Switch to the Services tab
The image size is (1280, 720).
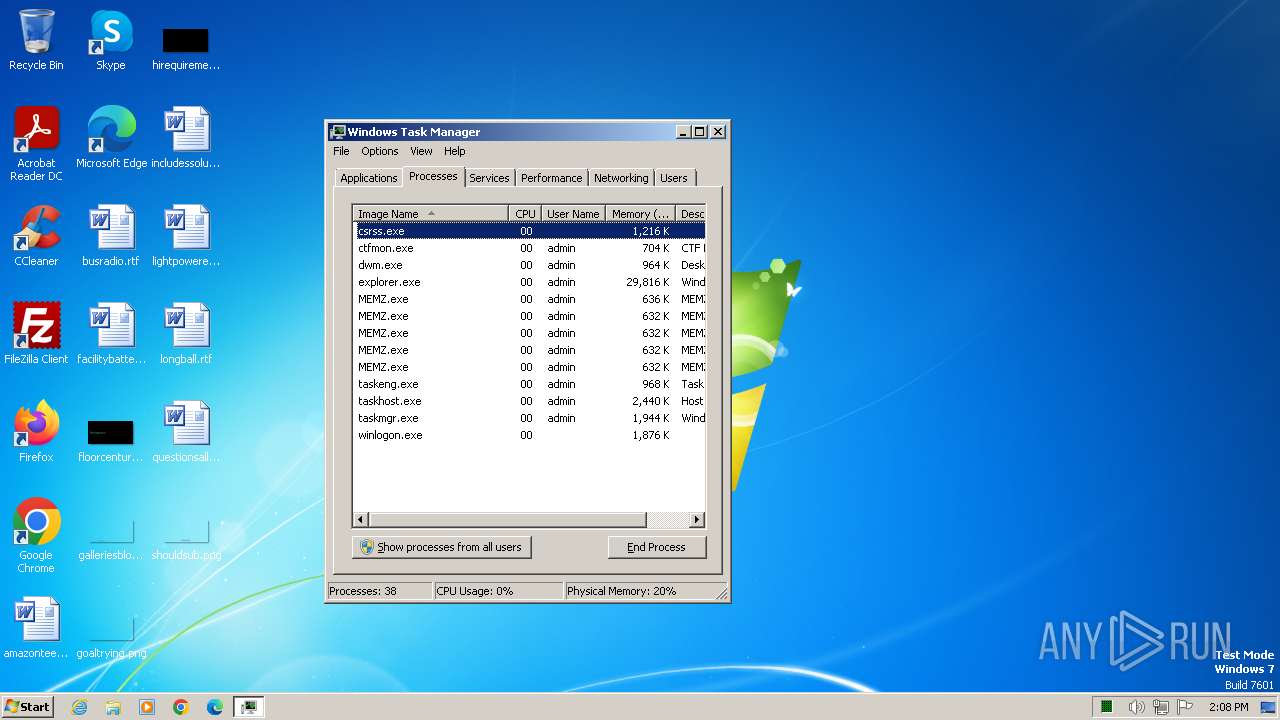click(x=489, y=178)
